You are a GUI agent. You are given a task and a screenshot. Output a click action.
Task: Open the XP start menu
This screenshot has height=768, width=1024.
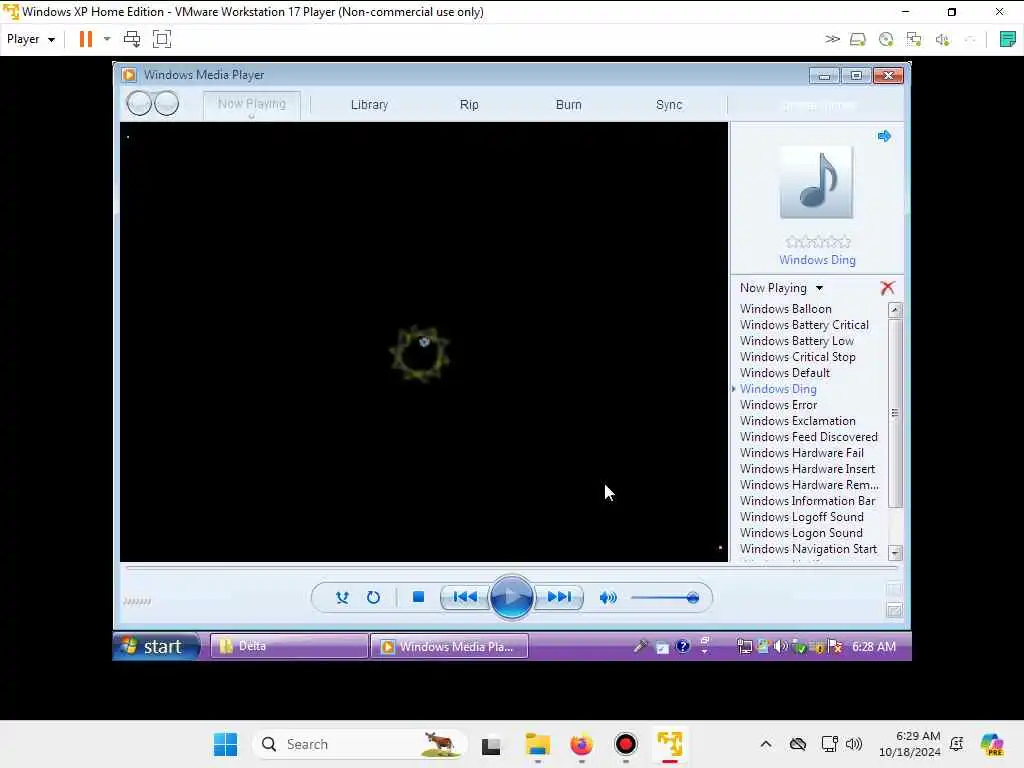coord(156,647)
